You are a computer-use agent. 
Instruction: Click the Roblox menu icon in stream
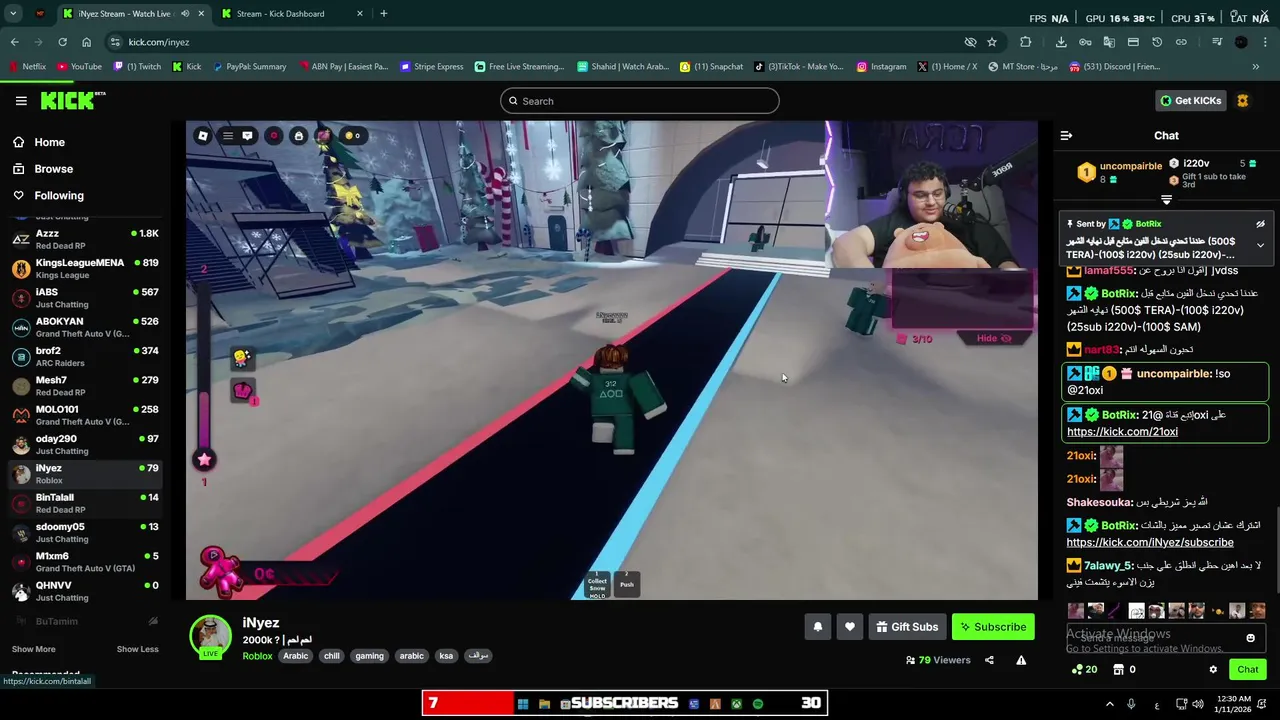pyautogui.click(x=227, y=136)
